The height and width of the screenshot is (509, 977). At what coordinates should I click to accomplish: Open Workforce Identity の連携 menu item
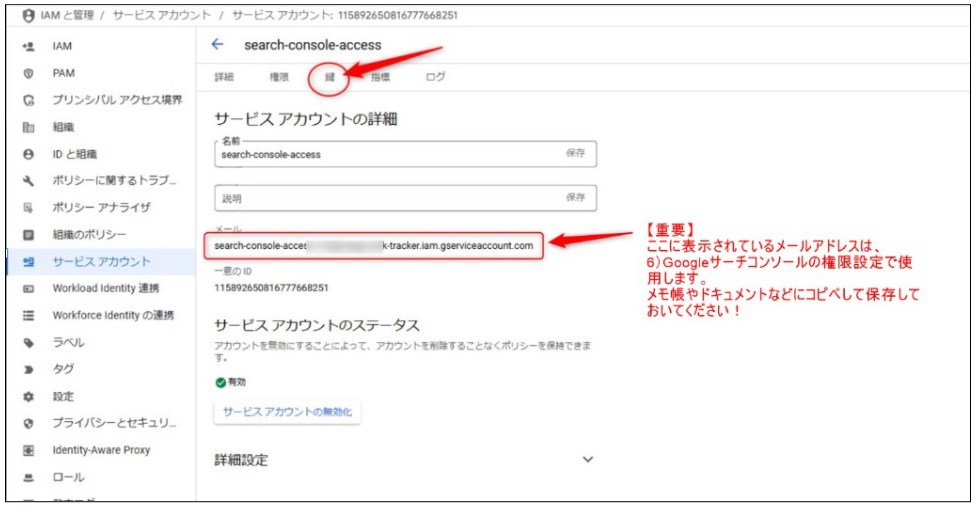pyautogui.click(x=113, y=315)
